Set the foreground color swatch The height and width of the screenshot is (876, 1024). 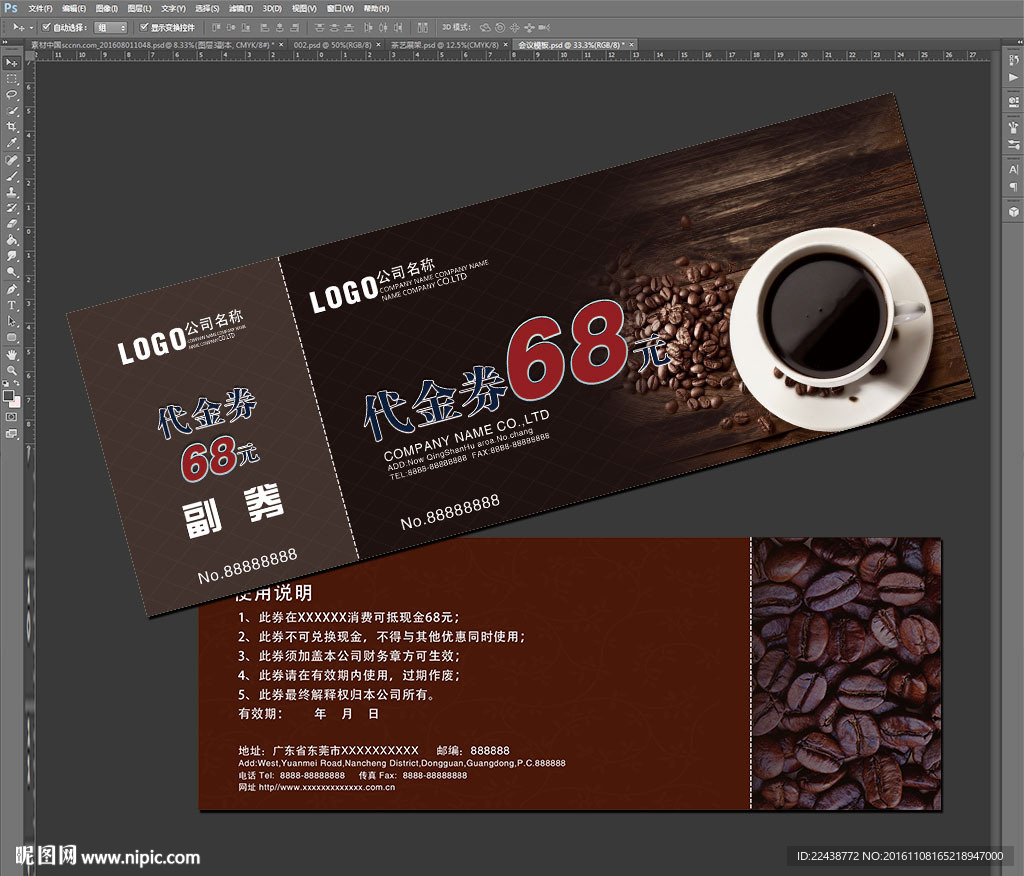point(8,395)
